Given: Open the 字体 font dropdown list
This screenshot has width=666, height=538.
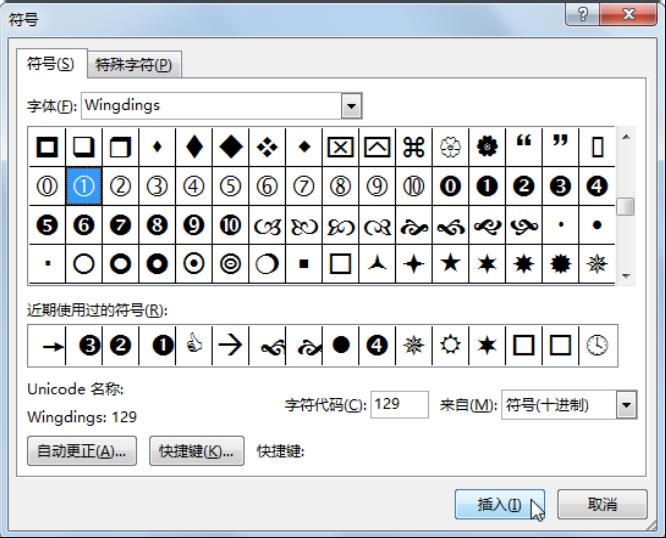Looking at the screenshot, I should point(351,105).
